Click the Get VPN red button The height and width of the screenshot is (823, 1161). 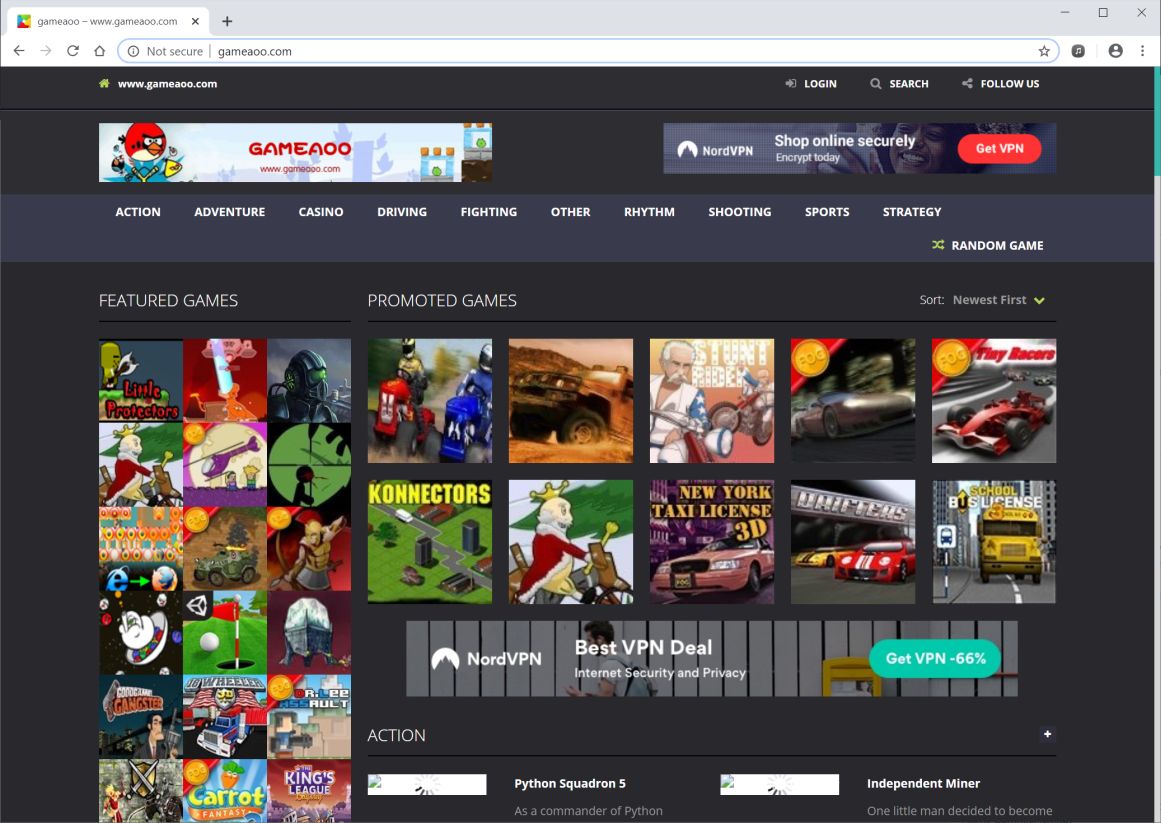1000,148
